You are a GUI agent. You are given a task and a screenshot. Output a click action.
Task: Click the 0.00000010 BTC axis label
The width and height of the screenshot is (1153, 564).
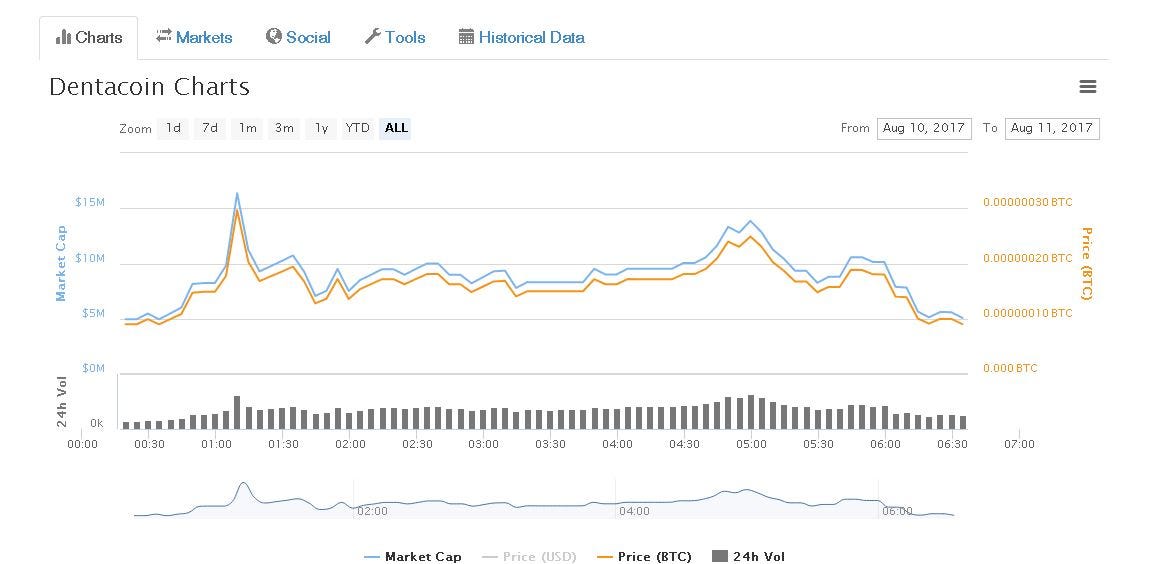coord(1028,313)
